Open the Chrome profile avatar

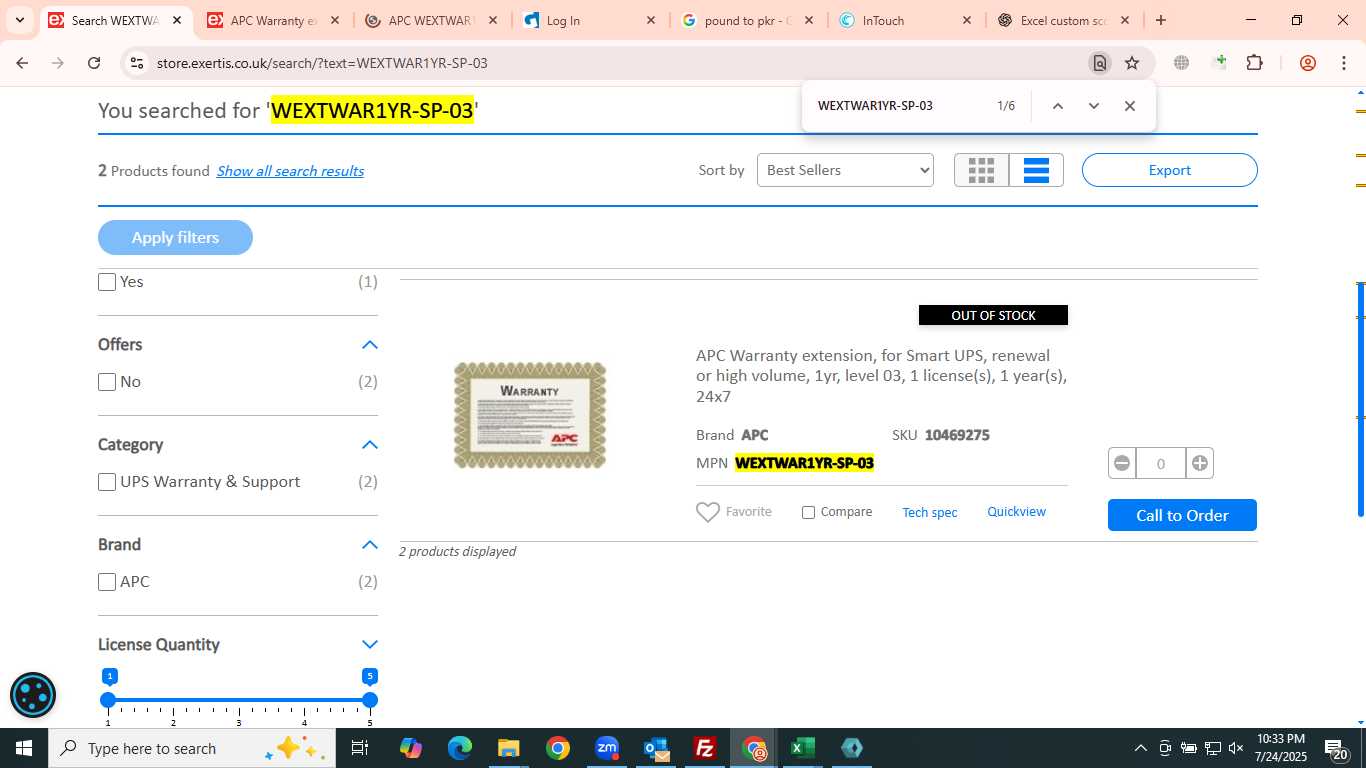click(1308, 63)
